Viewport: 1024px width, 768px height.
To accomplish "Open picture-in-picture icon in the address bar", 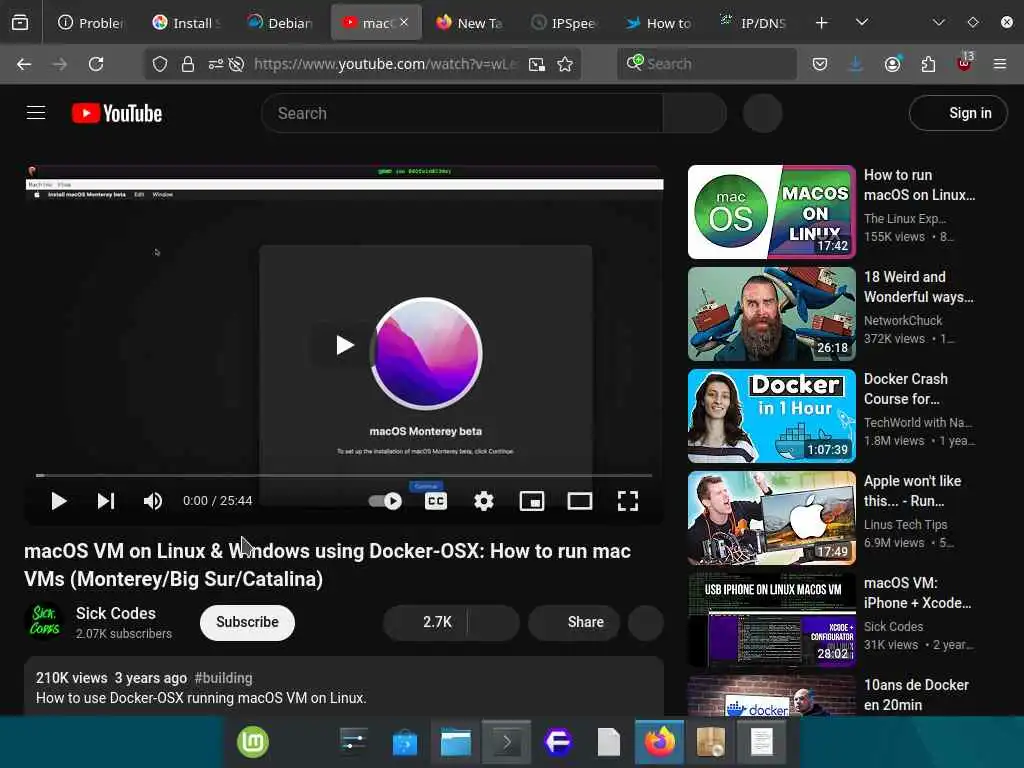I will [537, 64].
